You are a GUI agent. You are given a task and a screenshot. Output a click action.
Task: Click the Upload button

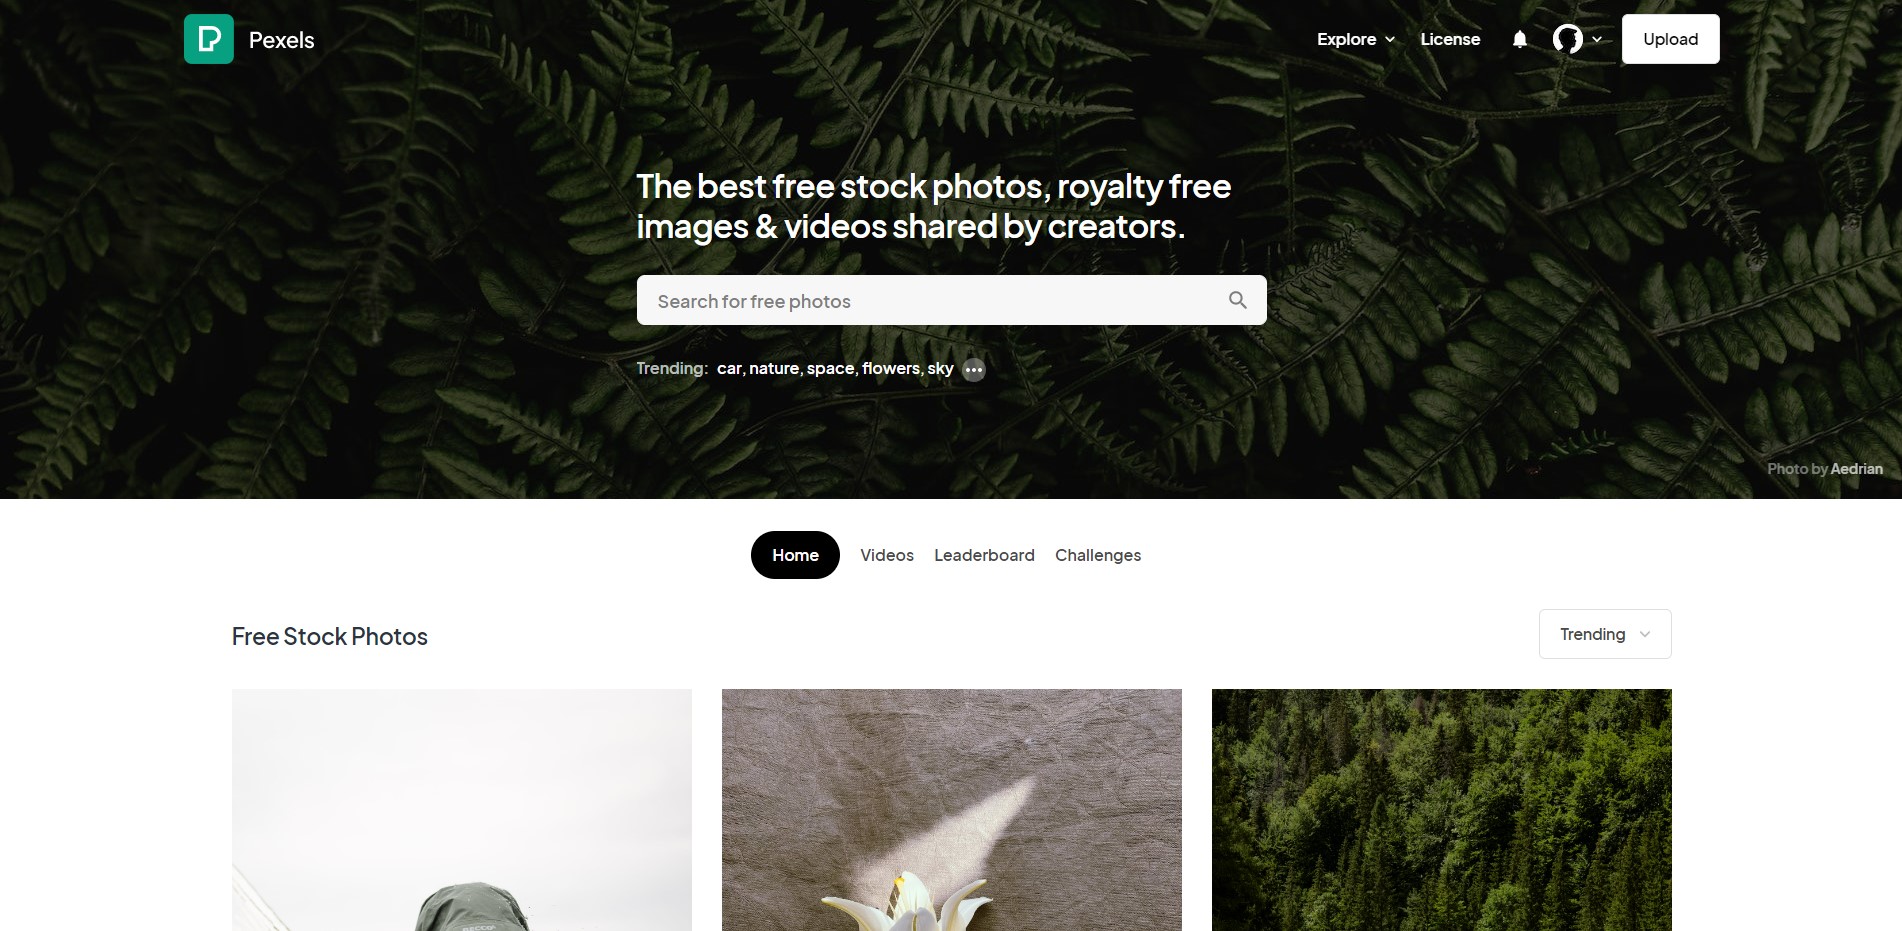pyautogui.click(x=1670, y=39)
